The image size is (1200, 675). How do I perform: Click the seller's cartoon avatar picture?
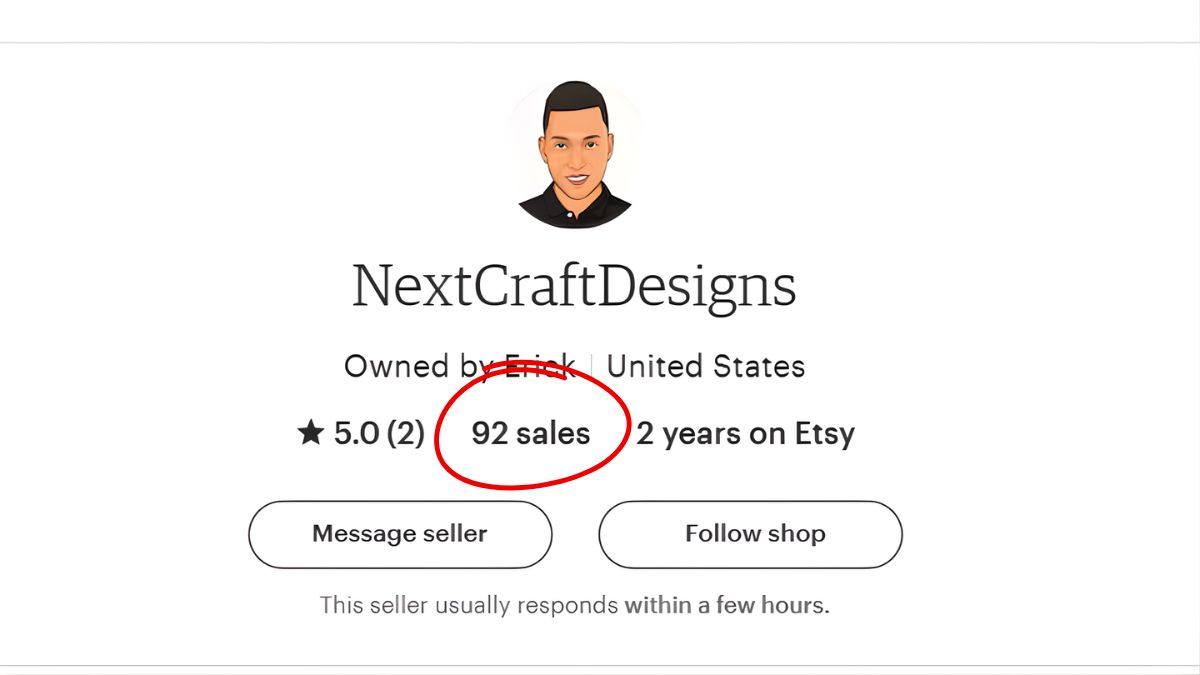click(575, 154)
